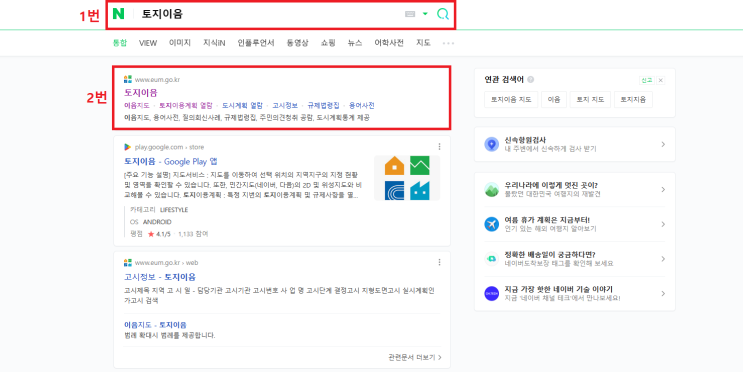Open the 고시정보 sublink in first result
Image resolution: width=743 pixels, height=372 pixels.
point(285,105)
